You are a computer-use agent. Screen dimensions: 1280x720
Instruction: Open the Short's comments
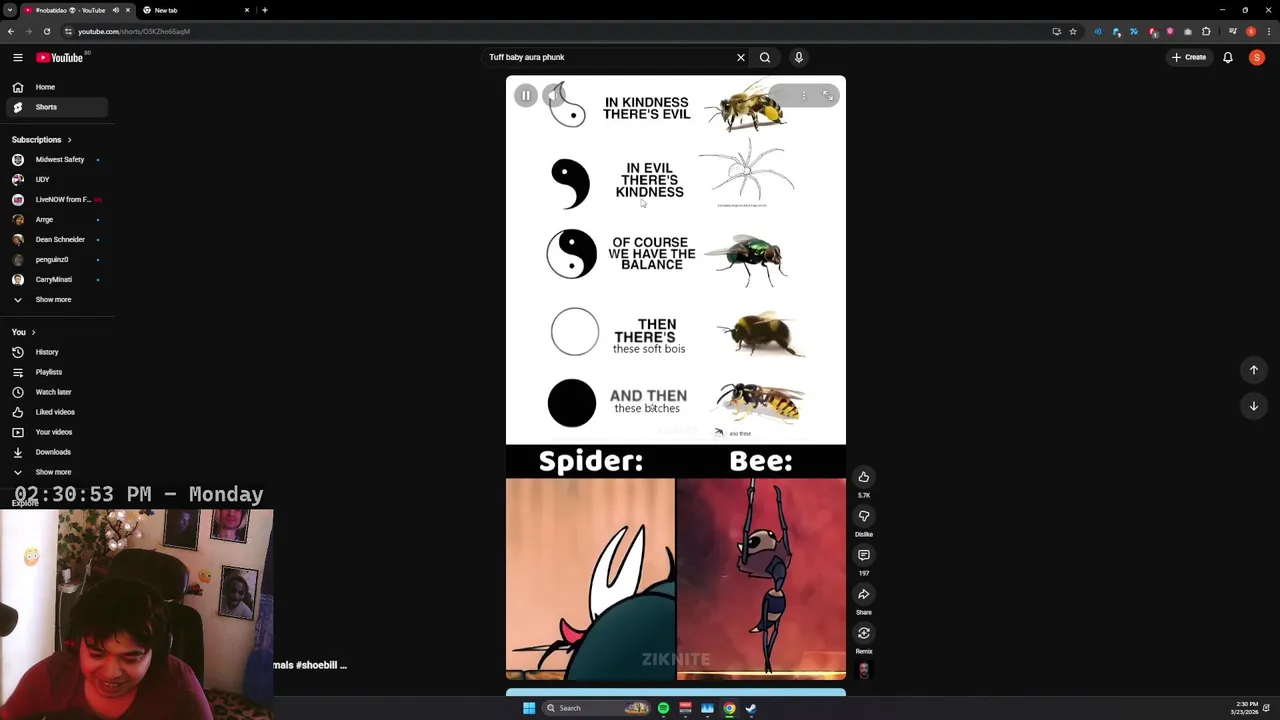click(x=864, y=555)
